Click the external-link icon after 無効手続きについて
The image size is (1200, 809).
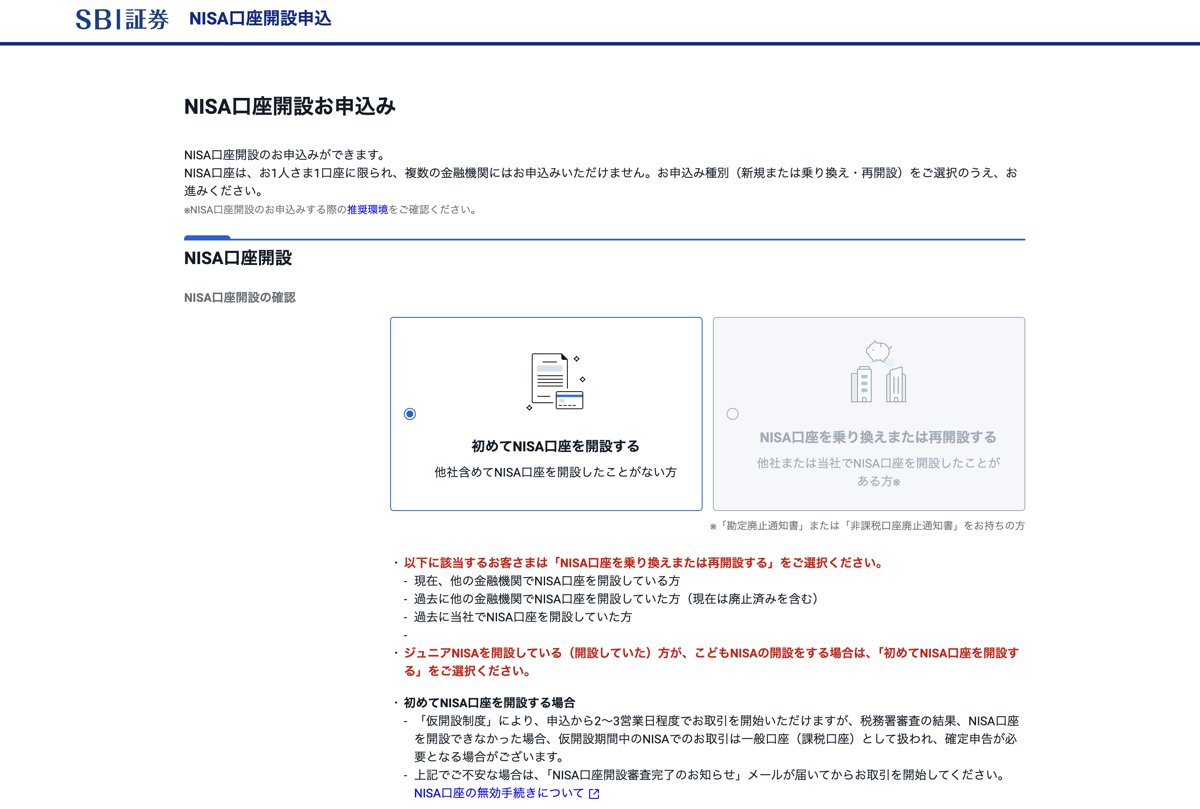coord(594,794)
